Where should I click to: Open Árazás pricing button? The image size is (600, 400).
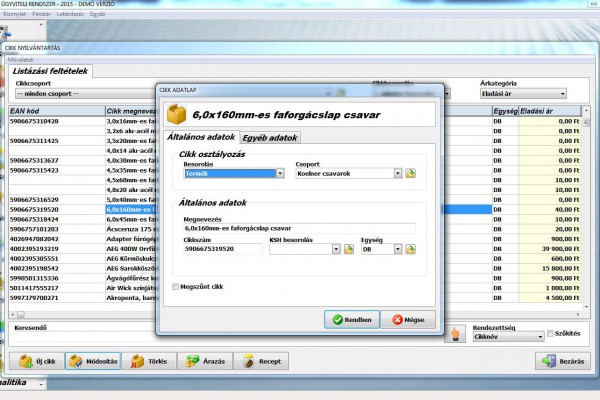tap(205, 361)
